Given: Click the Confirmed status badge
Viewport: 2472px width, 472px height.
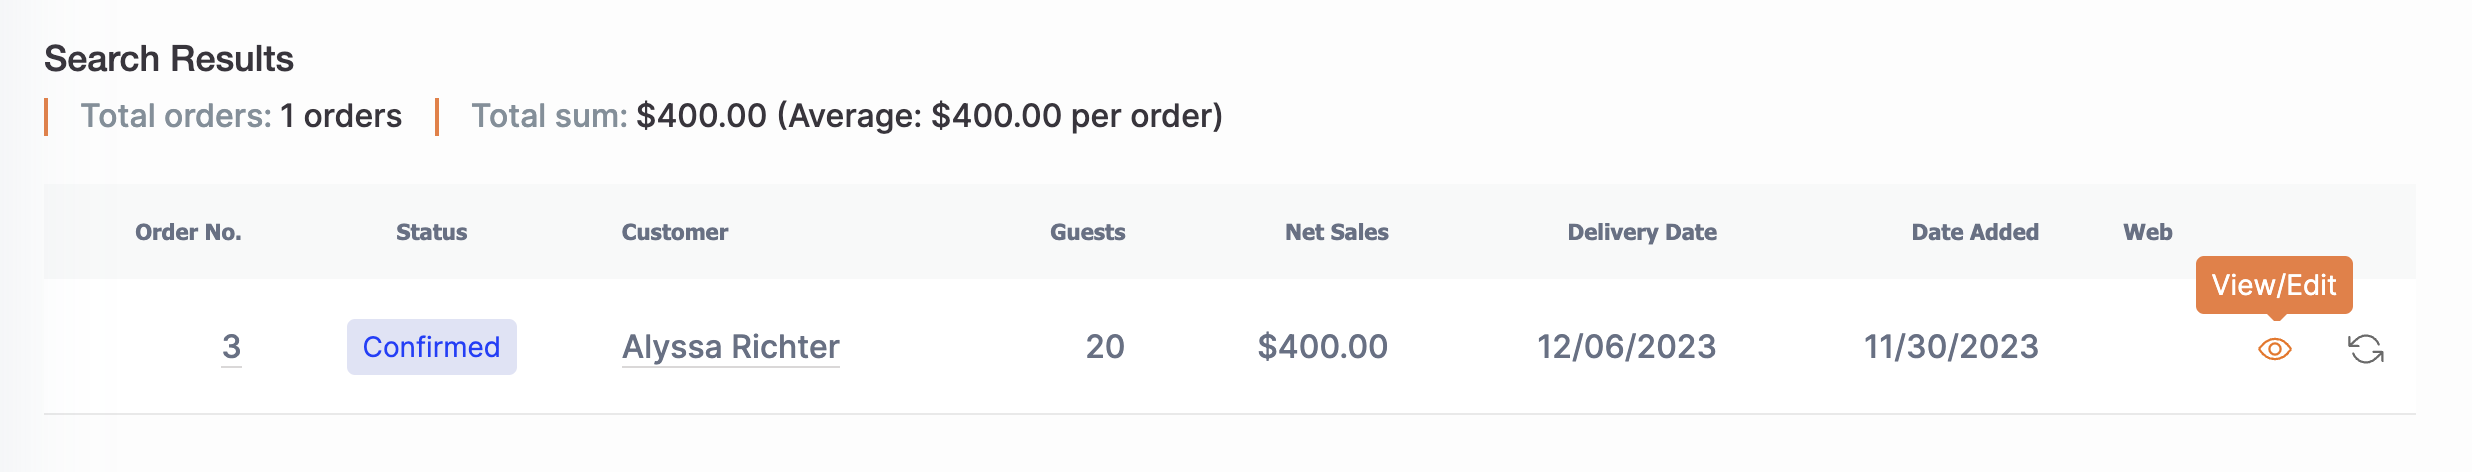Looking at the screenshot, I should 431,347.
